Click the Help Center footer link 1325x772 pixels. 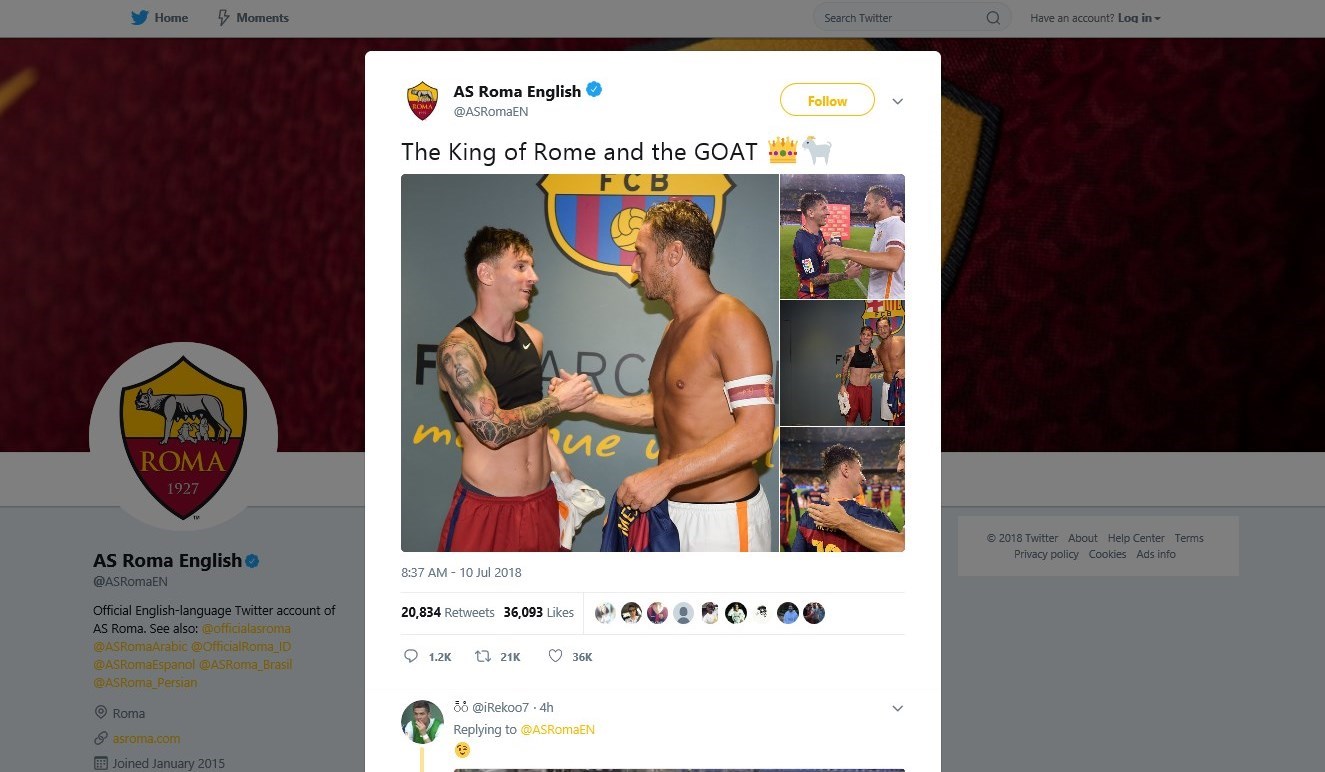tap(1136, 538)
